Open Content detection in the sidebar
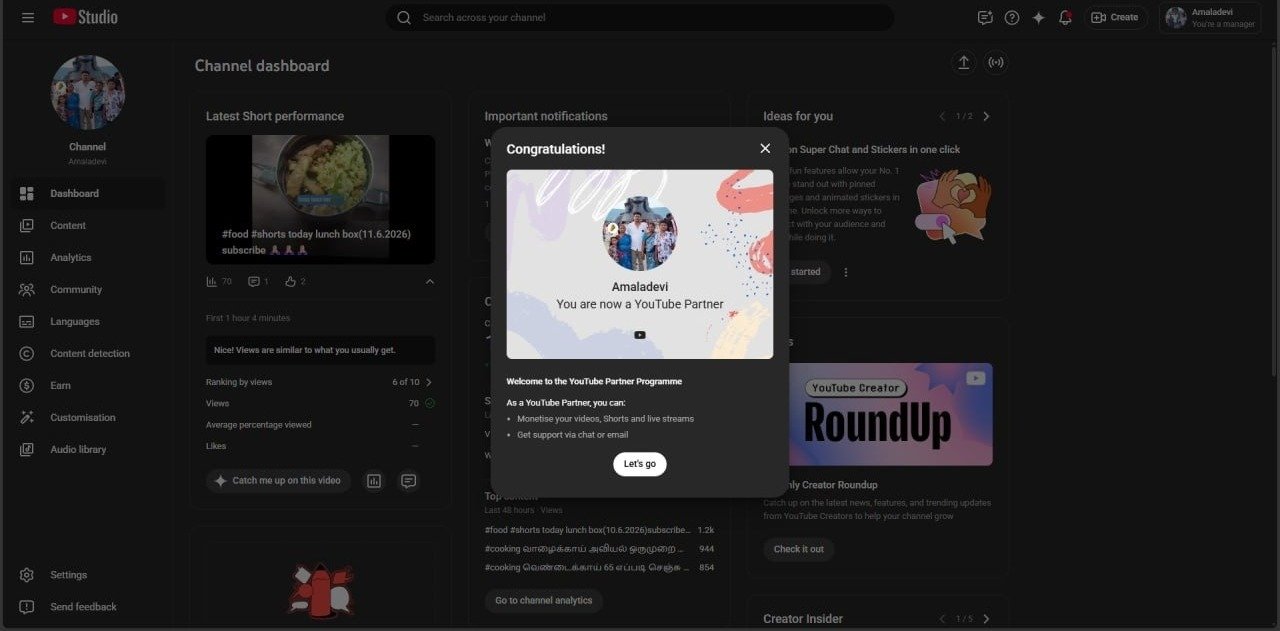1280x631 pixels. coord(88,353)
